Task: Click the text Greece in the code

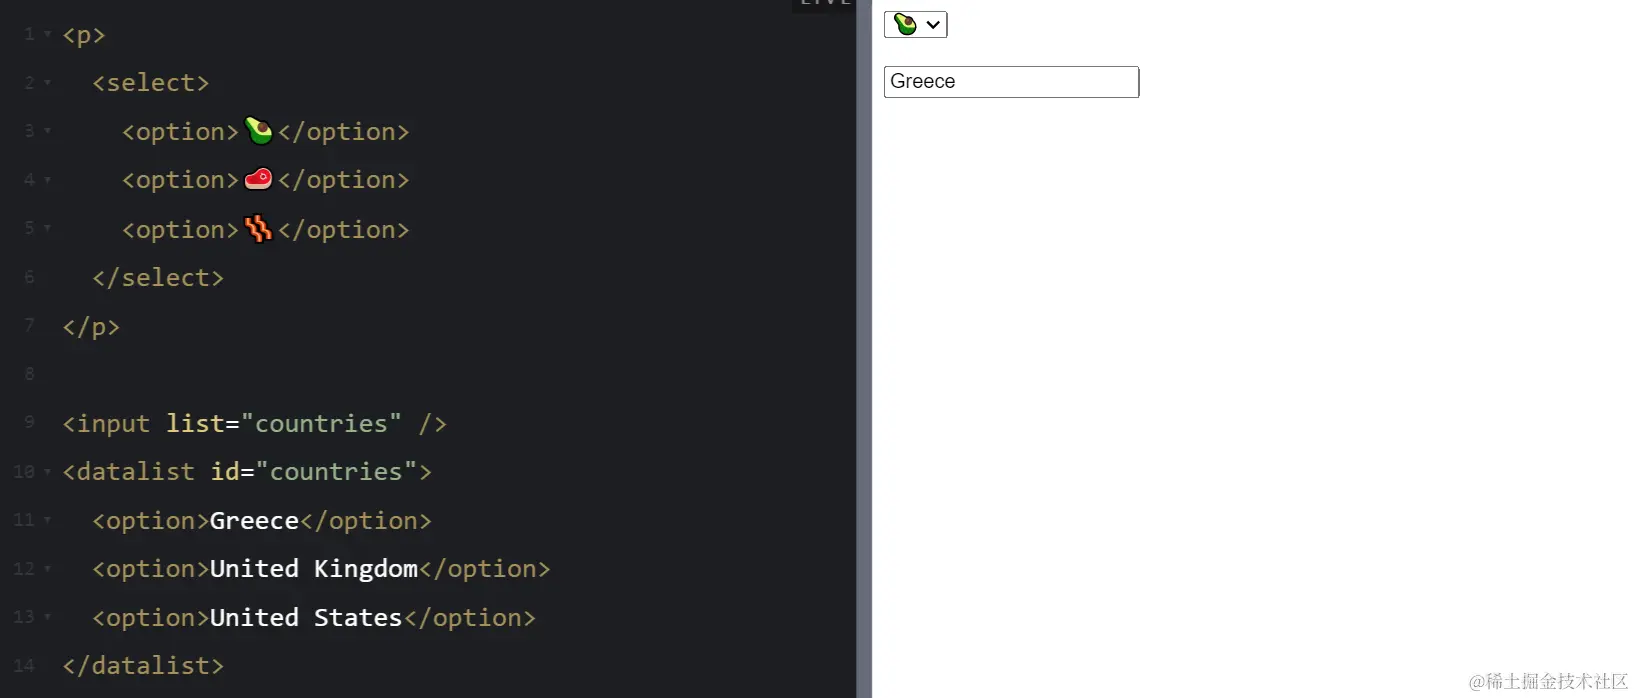Action: tap(254, 521)
